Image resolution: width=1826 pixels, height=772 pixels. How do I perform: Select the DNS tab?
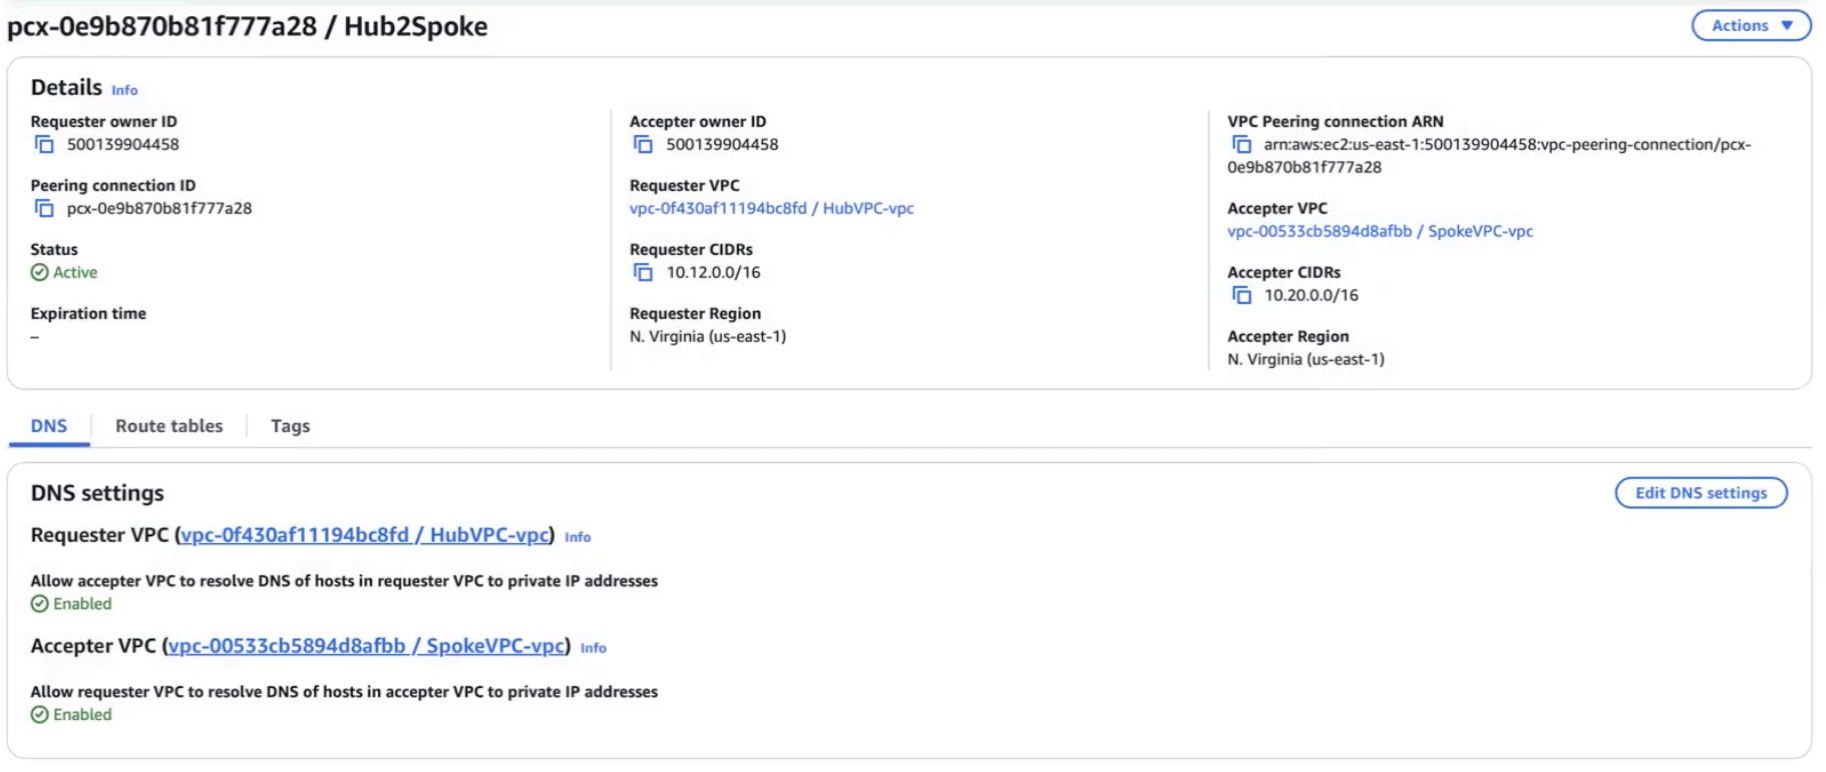49,426
